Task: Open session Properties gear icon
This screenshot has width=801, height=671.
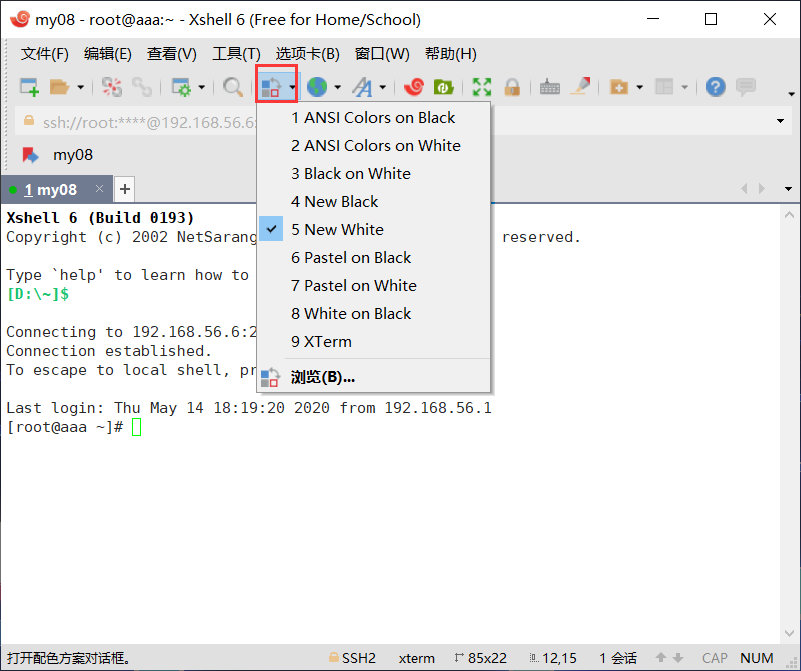Action: (x=181, y=87)
